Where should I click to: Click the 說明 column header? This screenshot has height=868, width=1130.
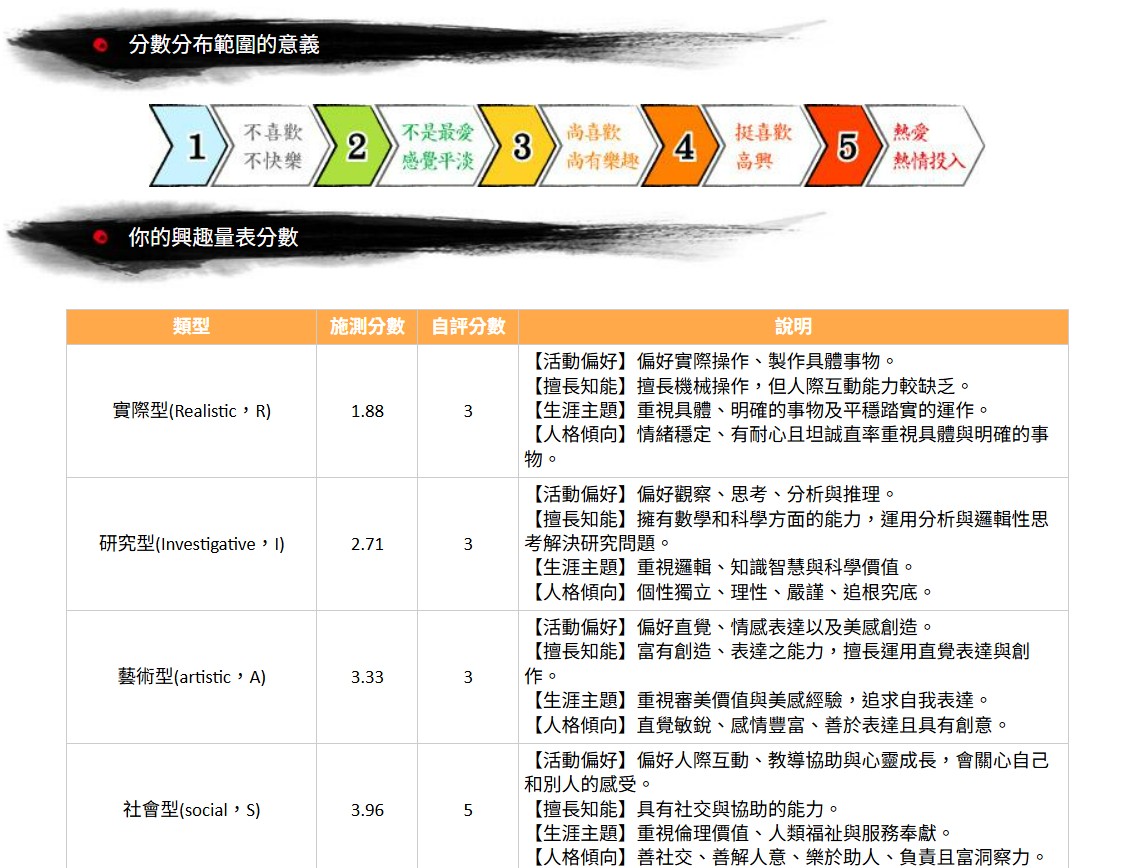pyautogui.click(x=793, y=327)
